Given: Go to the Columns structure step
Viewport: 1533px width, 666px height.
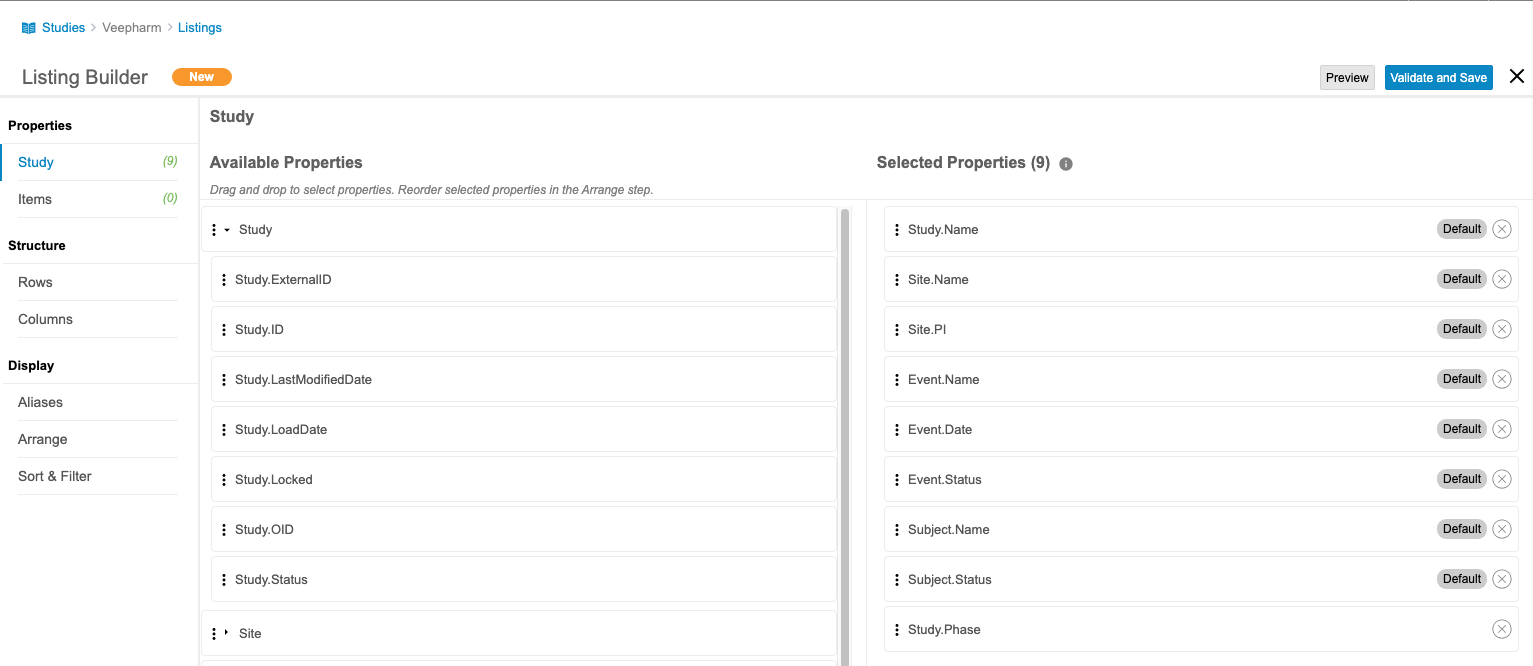Looking at the screenshot, I should (45, 319).
